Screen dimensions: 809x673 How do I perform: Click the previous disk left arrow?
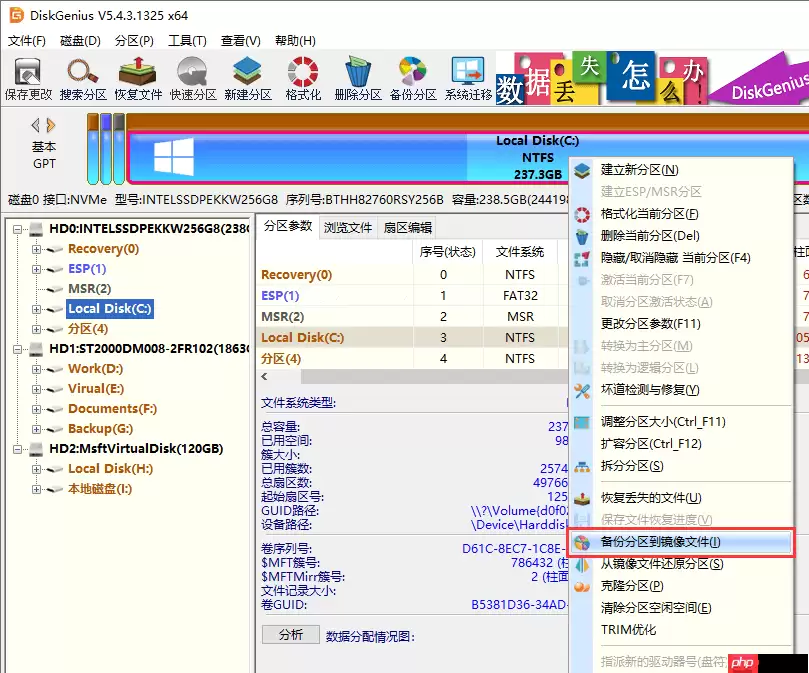pyautogui.click(x=35, y=125)
